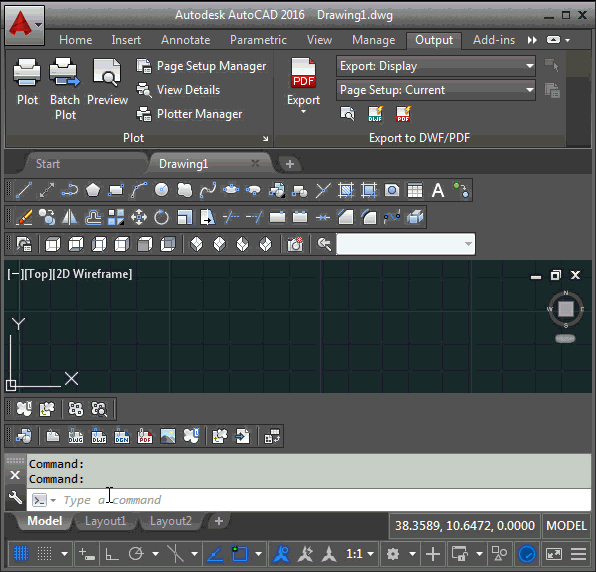Click the [2D Wireframe] visual style control
Image resolution: width=596 pixels, height=572 pixels.
pos(92,274)
